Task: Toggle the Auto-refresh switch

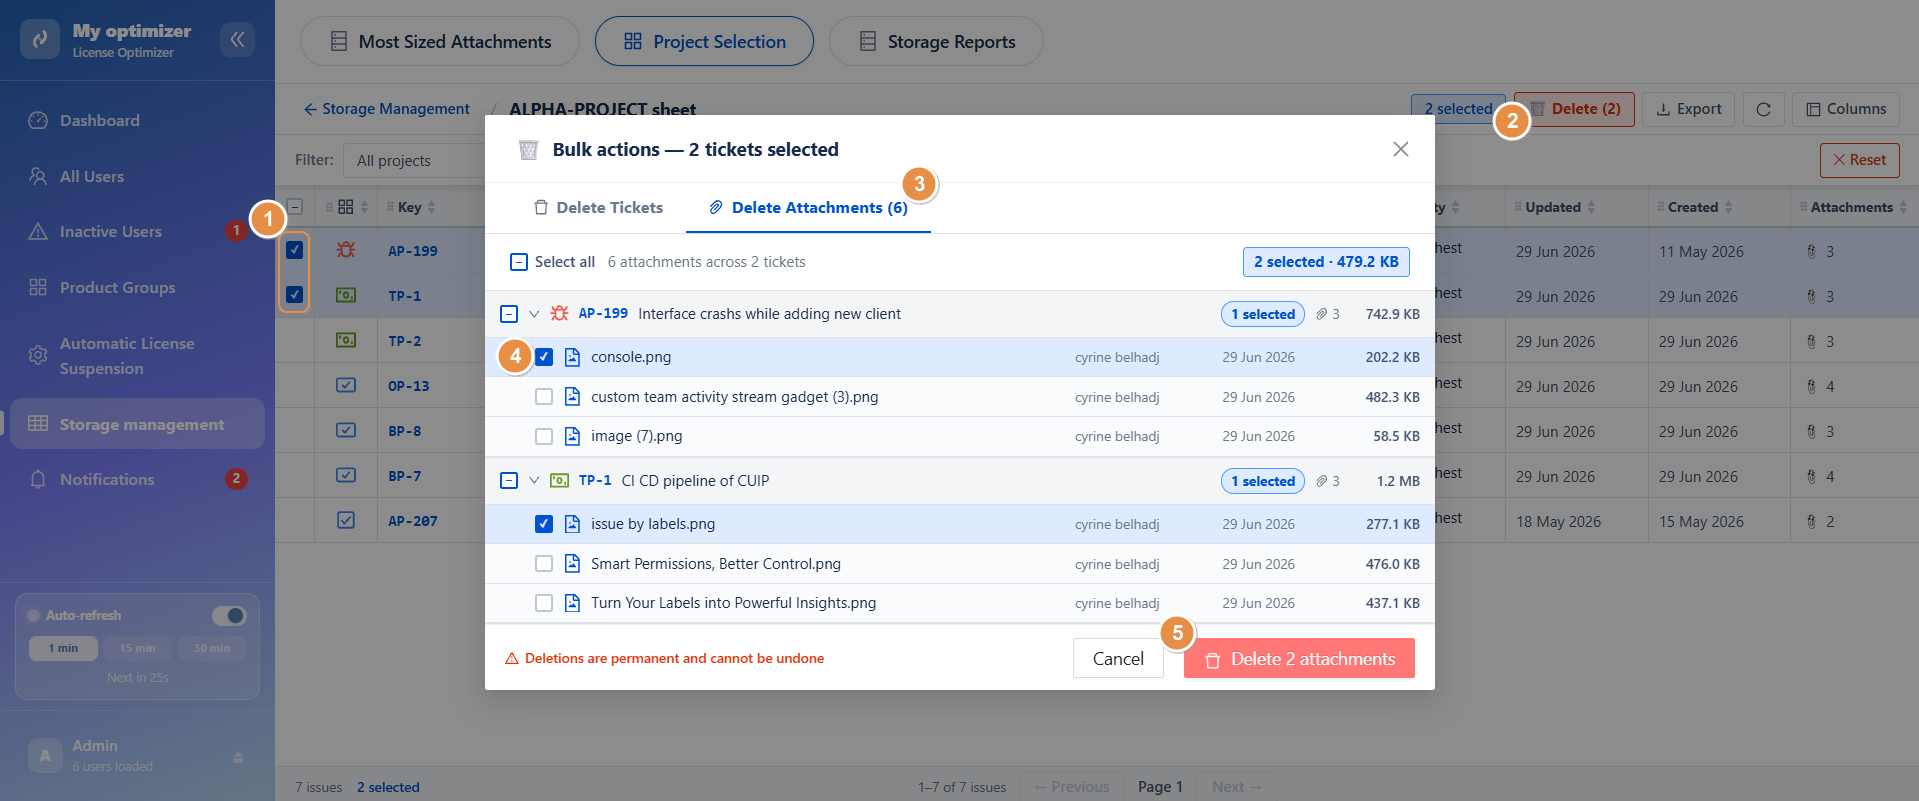Action: (x=229, y=615)
